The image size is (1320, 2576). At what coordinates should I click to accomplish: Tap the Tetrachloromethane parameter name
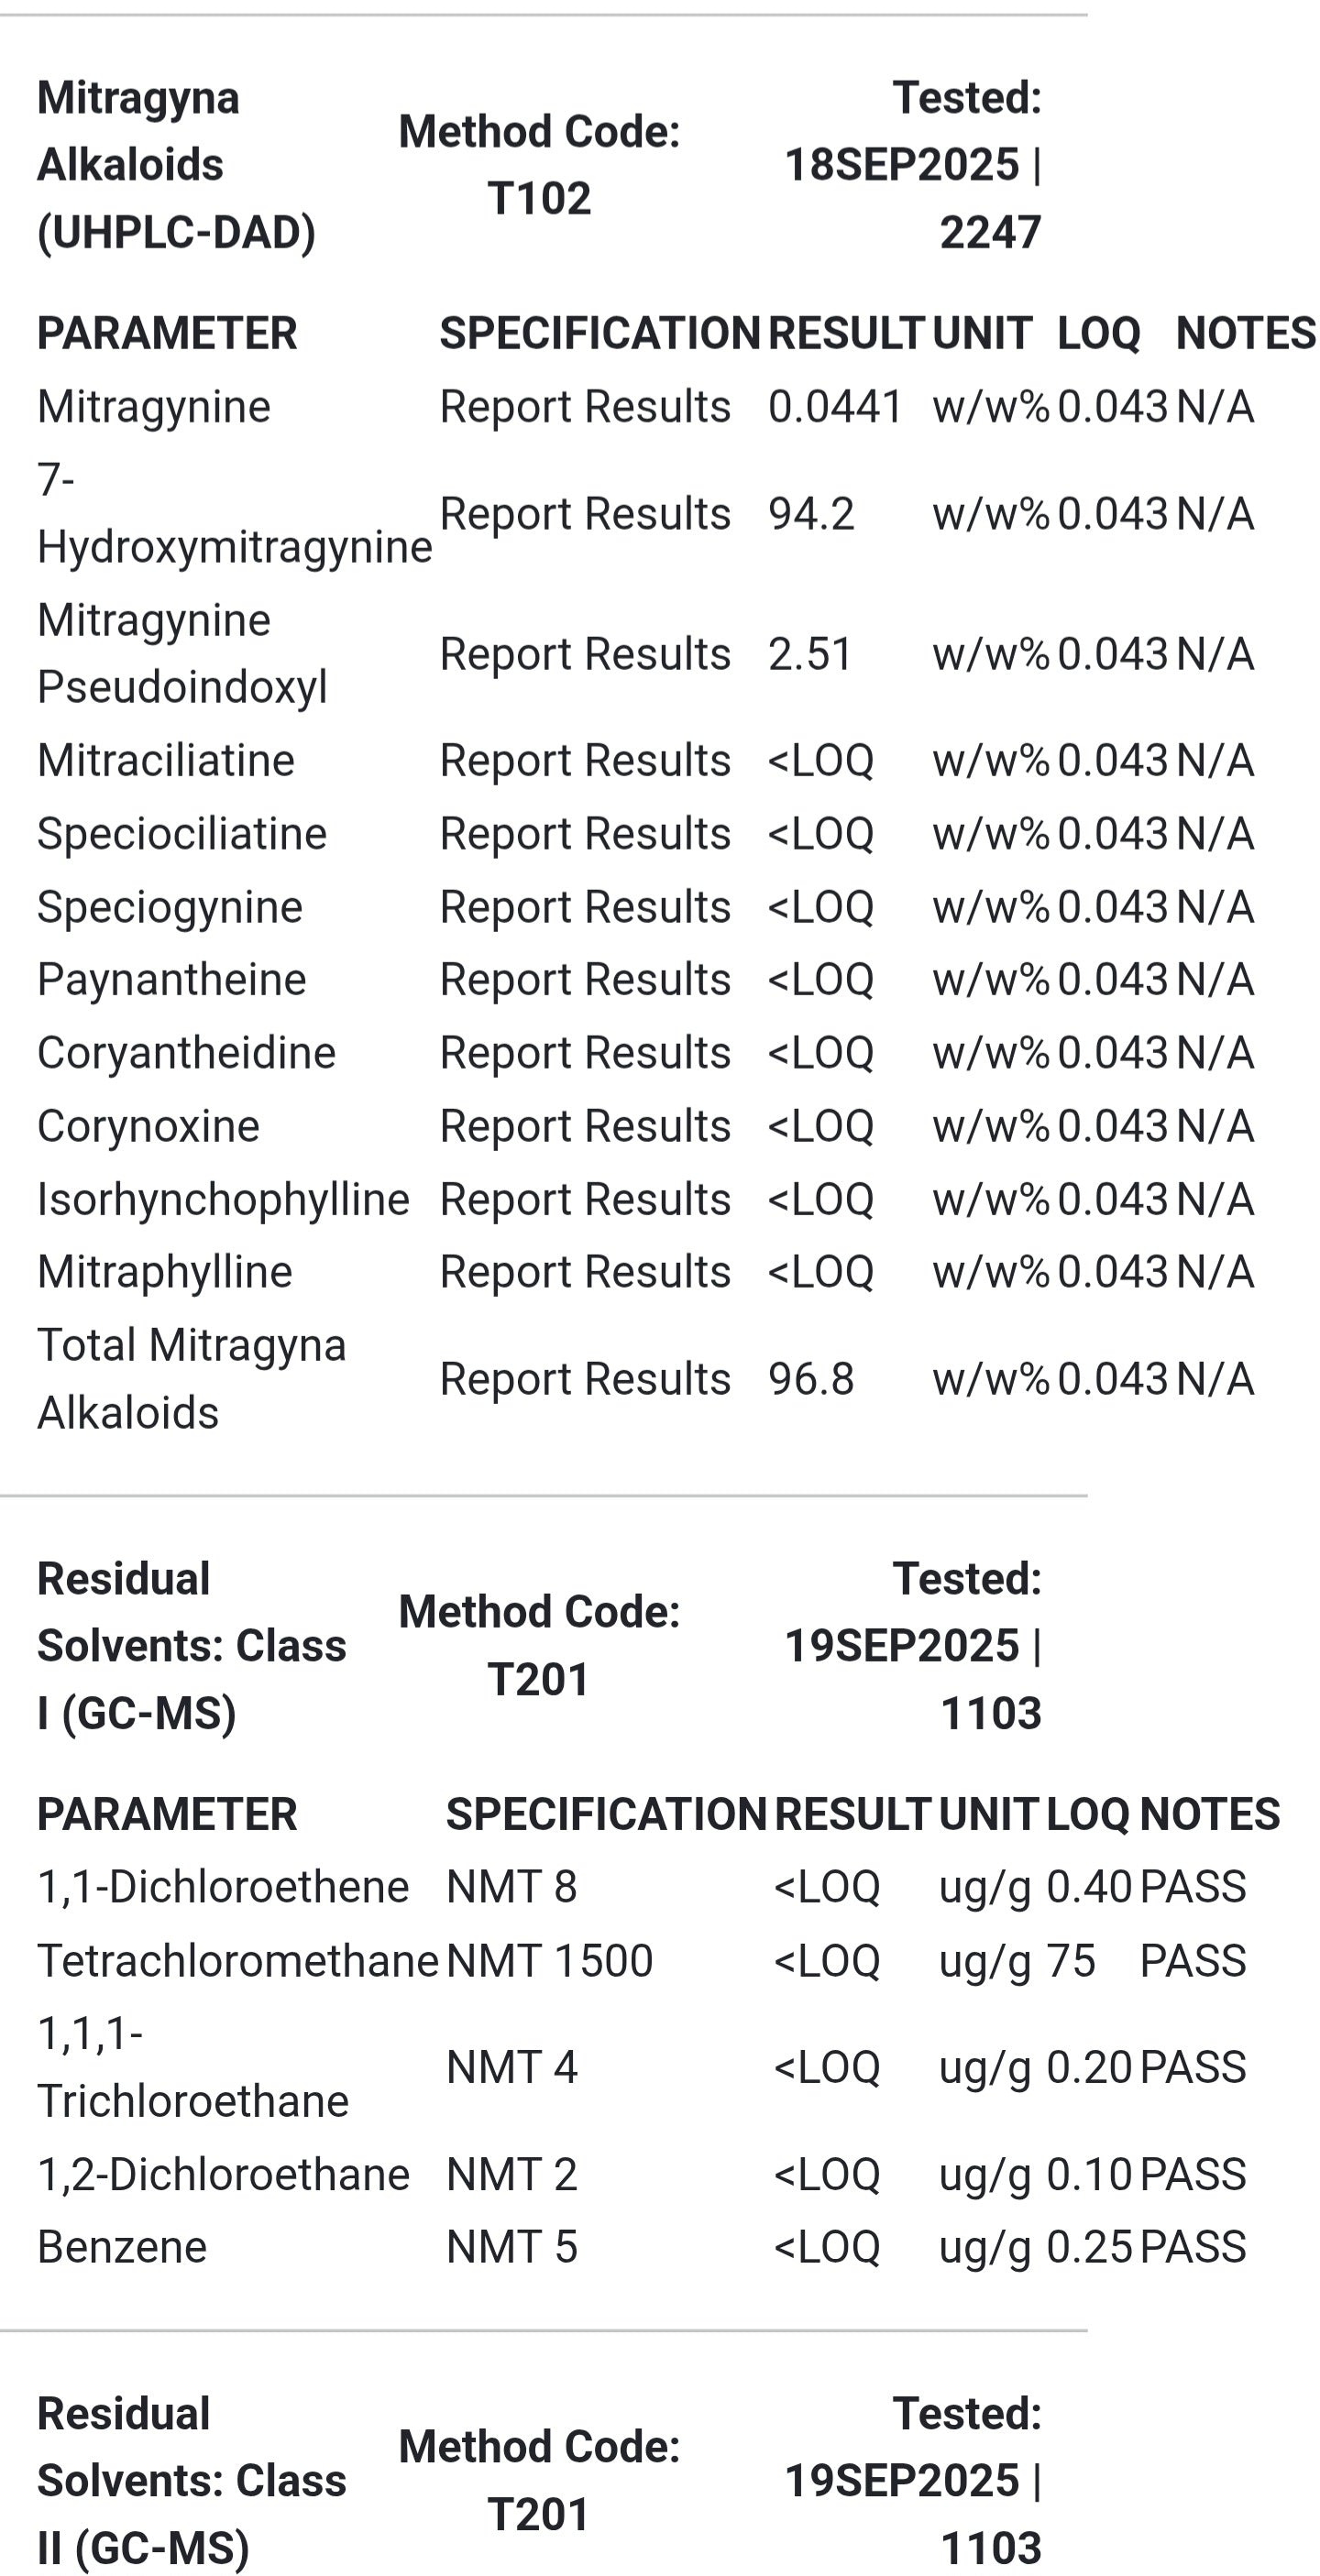click(x=237, y=1961)
